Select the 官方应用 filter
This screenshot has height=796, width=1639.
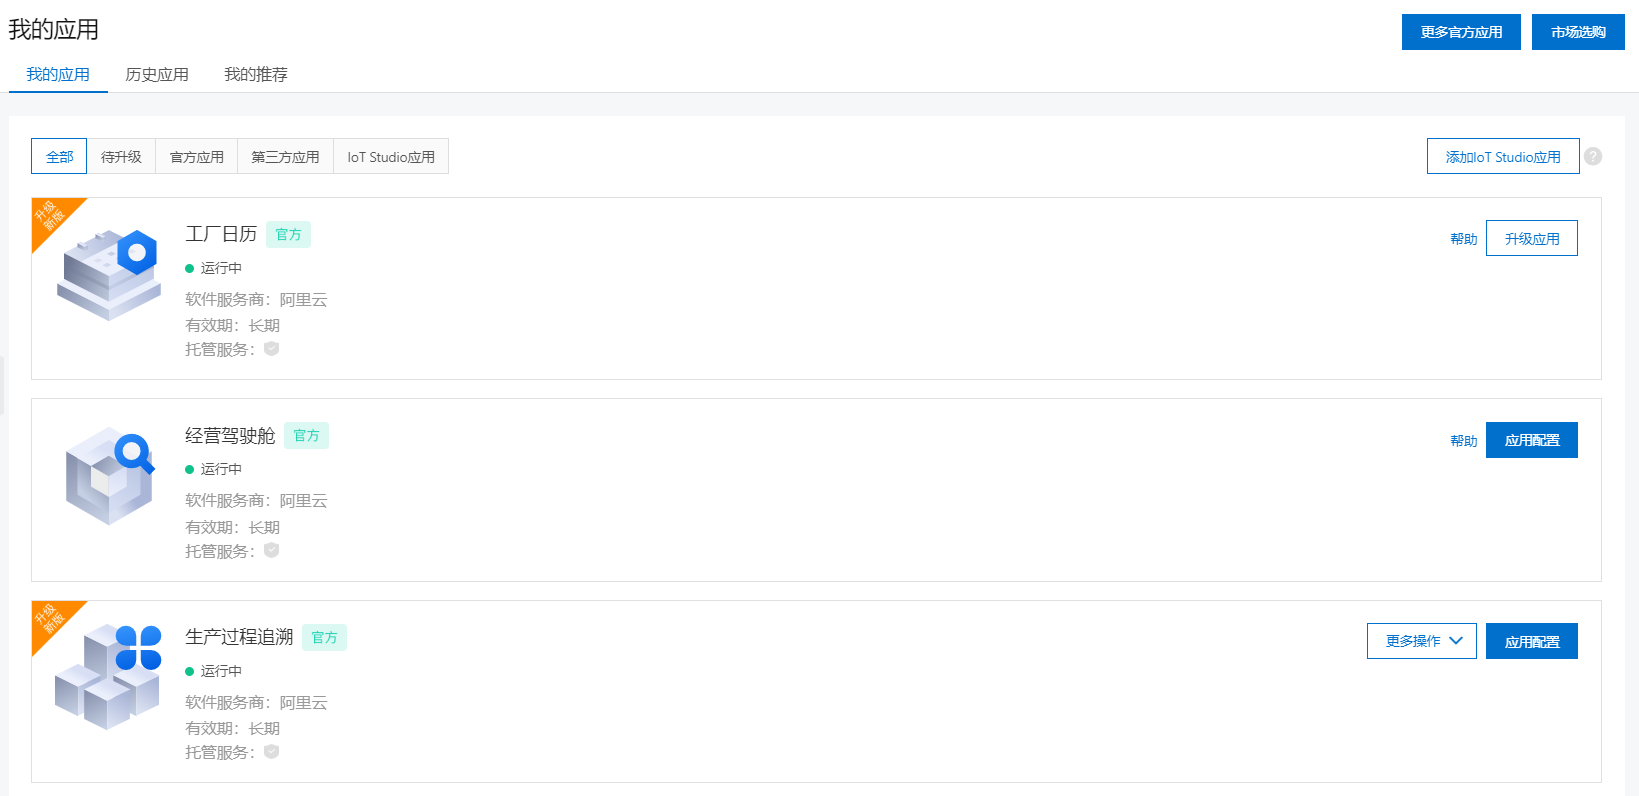[x=196, y=157]
